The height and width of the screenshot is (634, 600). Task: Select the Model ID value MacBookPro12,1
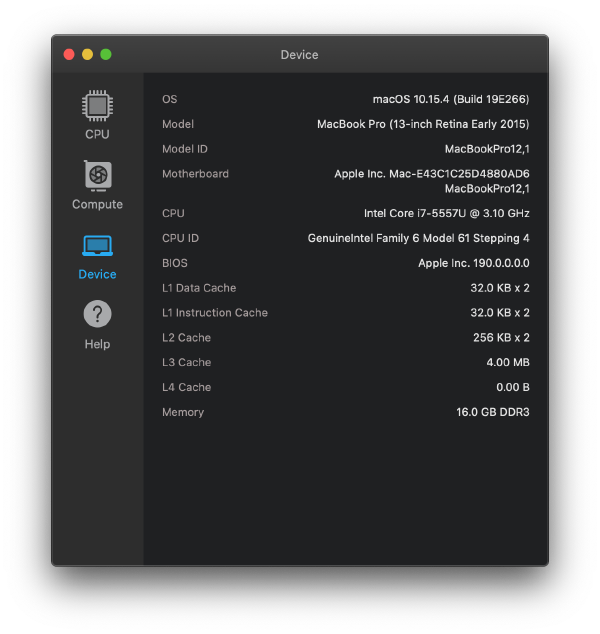[x=487, y=149]
